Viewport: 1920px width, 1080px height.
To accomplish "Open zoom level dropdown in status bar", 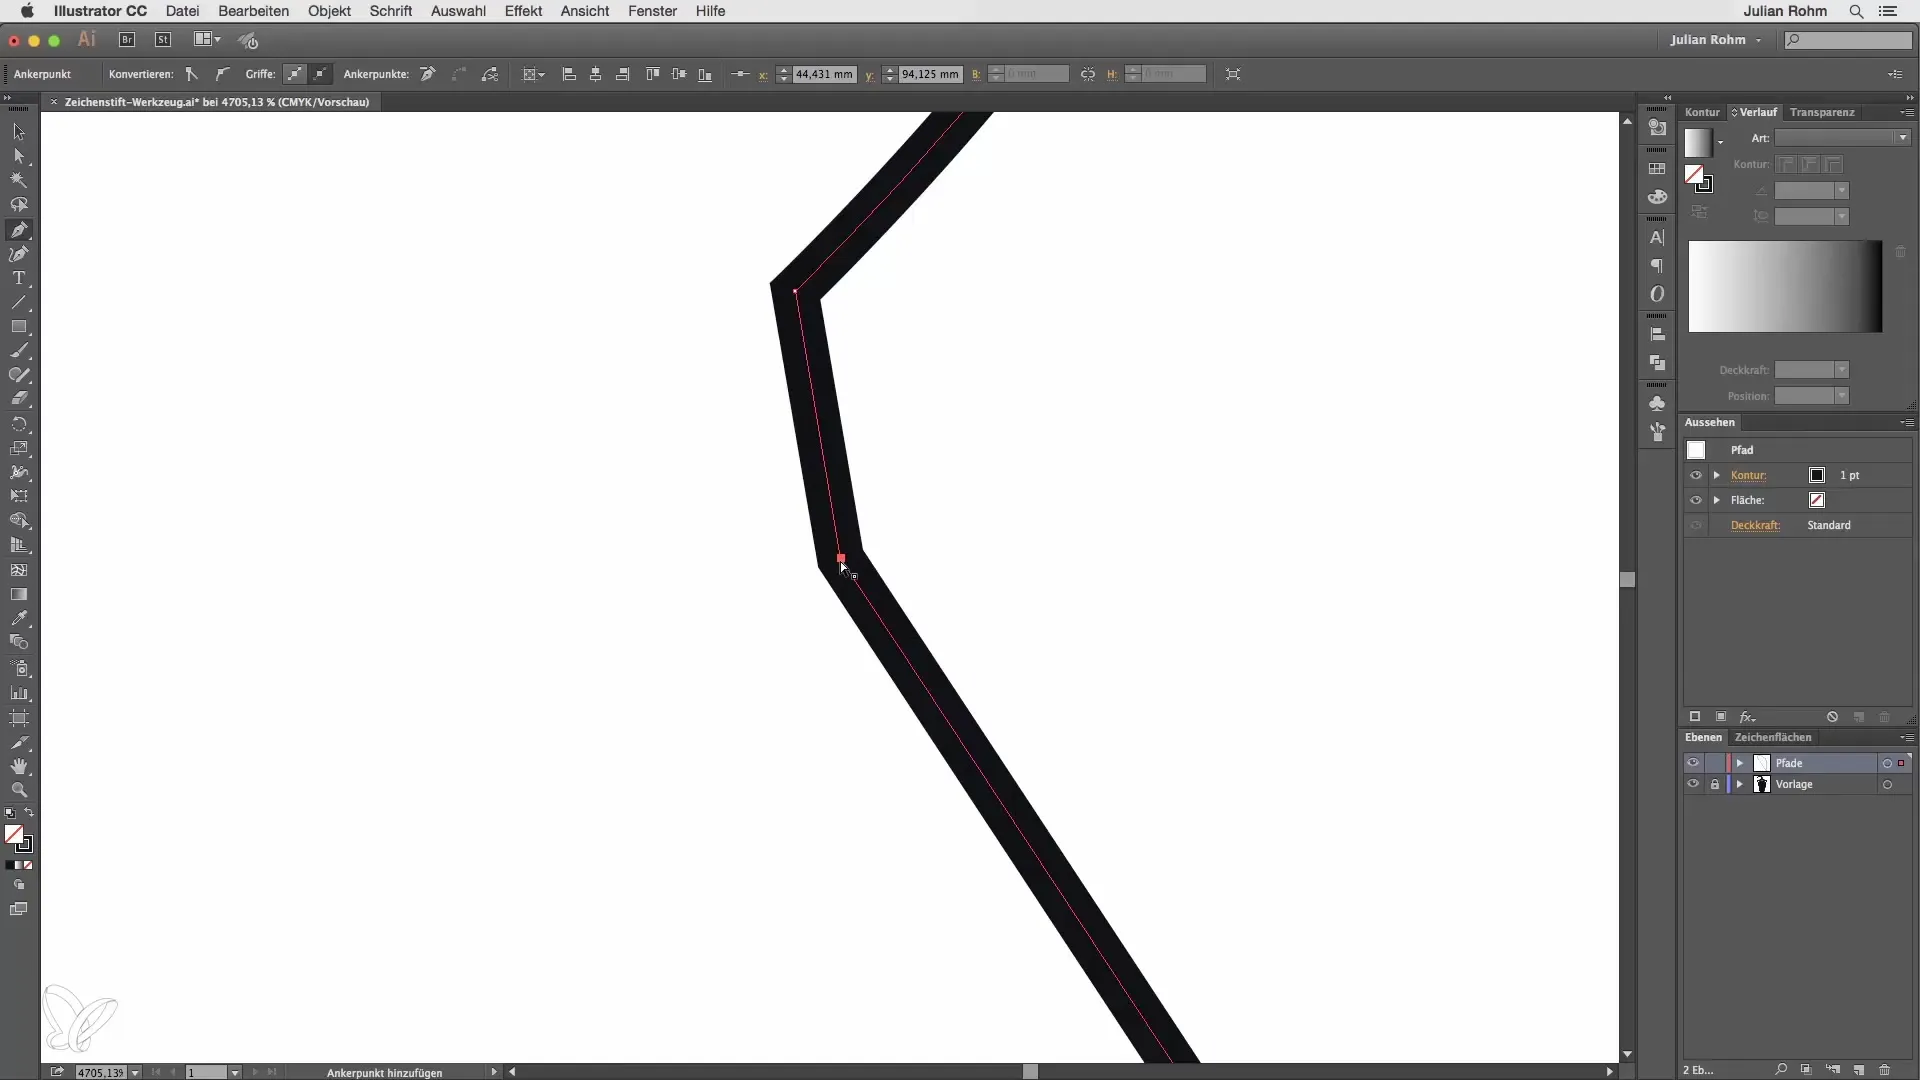I will (135, 1072).
